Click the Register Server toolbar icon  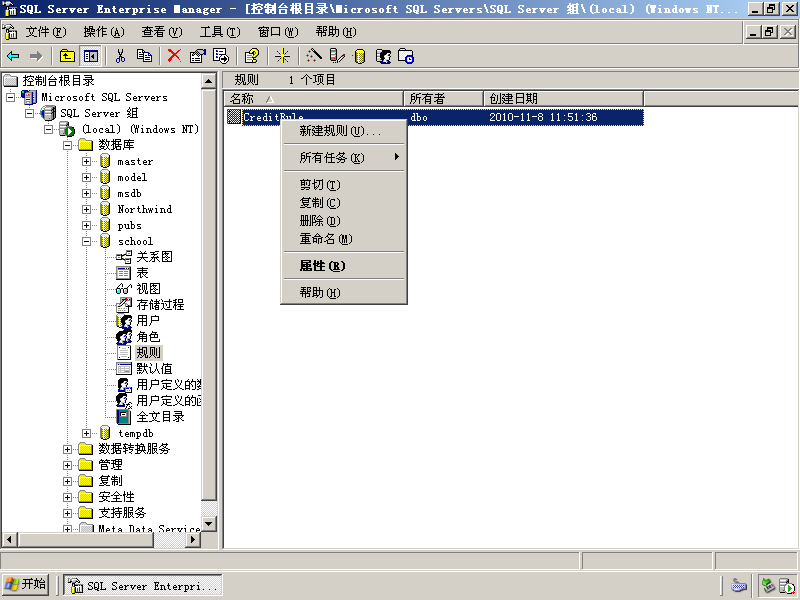coord(337,56)
